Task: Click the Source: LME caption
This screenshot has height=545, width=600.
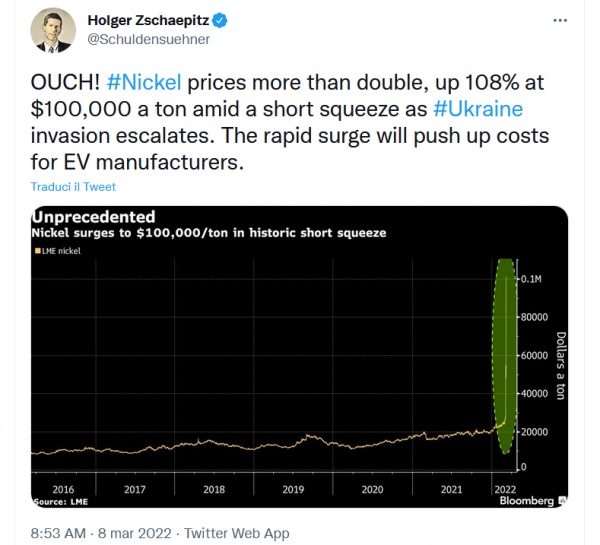Action: (x=60, y=502)
